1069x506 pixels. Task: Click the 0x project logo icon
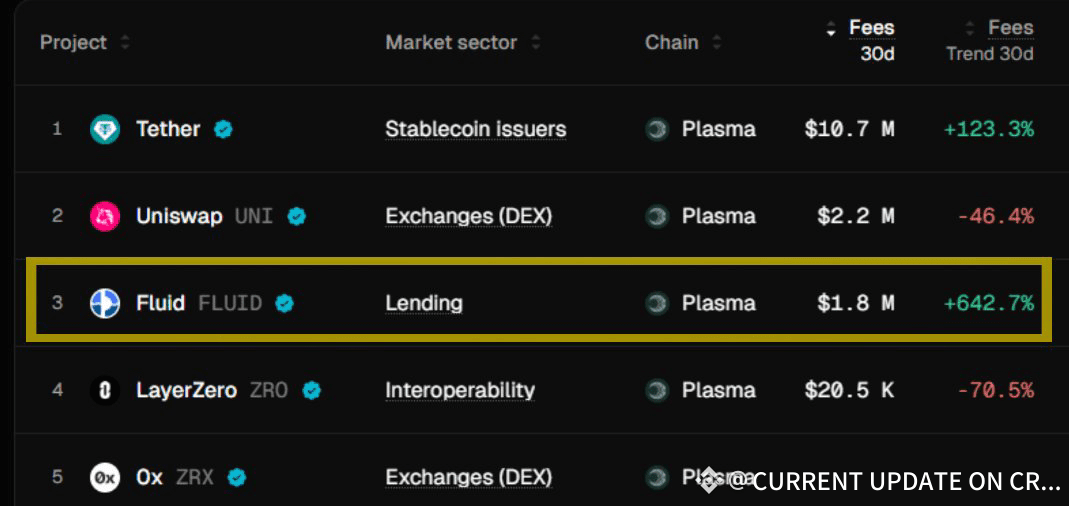pos(105,477)
